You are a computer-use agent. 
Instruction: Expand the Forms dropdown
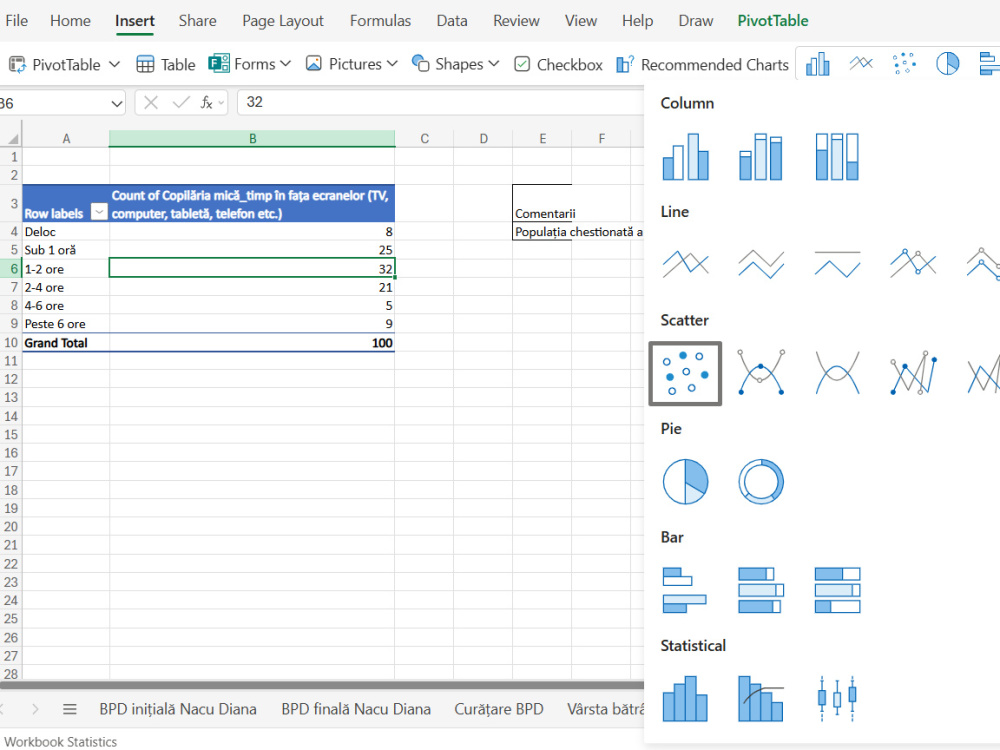point(285,64)
